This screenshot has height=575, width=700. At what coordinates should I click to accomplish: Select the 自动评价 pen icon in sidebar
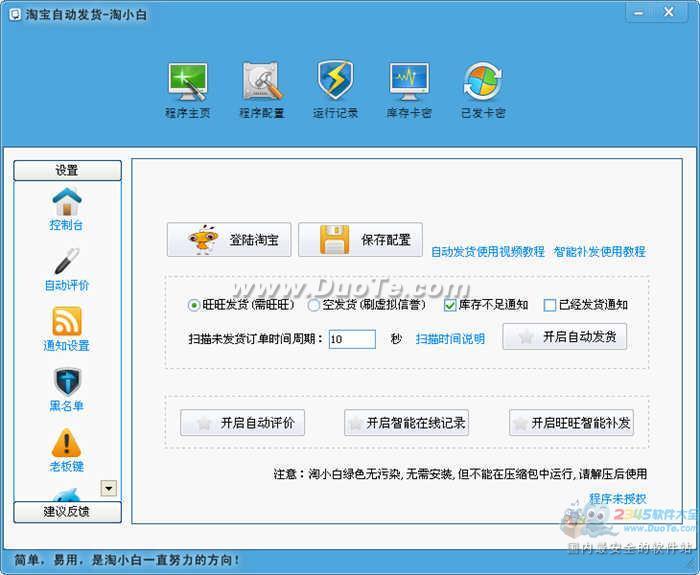67,262
